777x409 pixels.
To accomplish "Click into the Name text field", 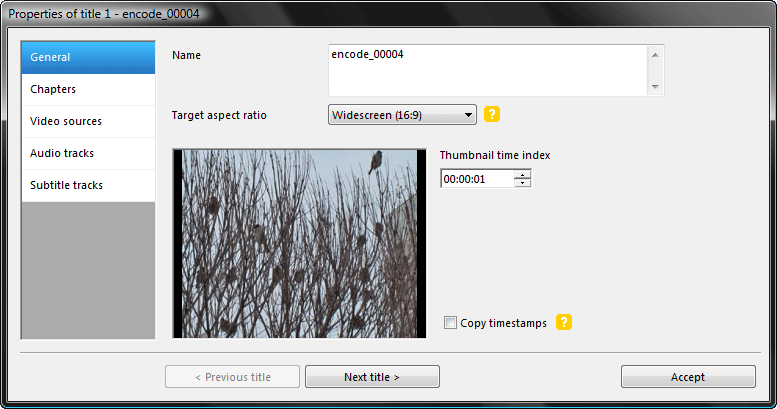I will point(488,70).
